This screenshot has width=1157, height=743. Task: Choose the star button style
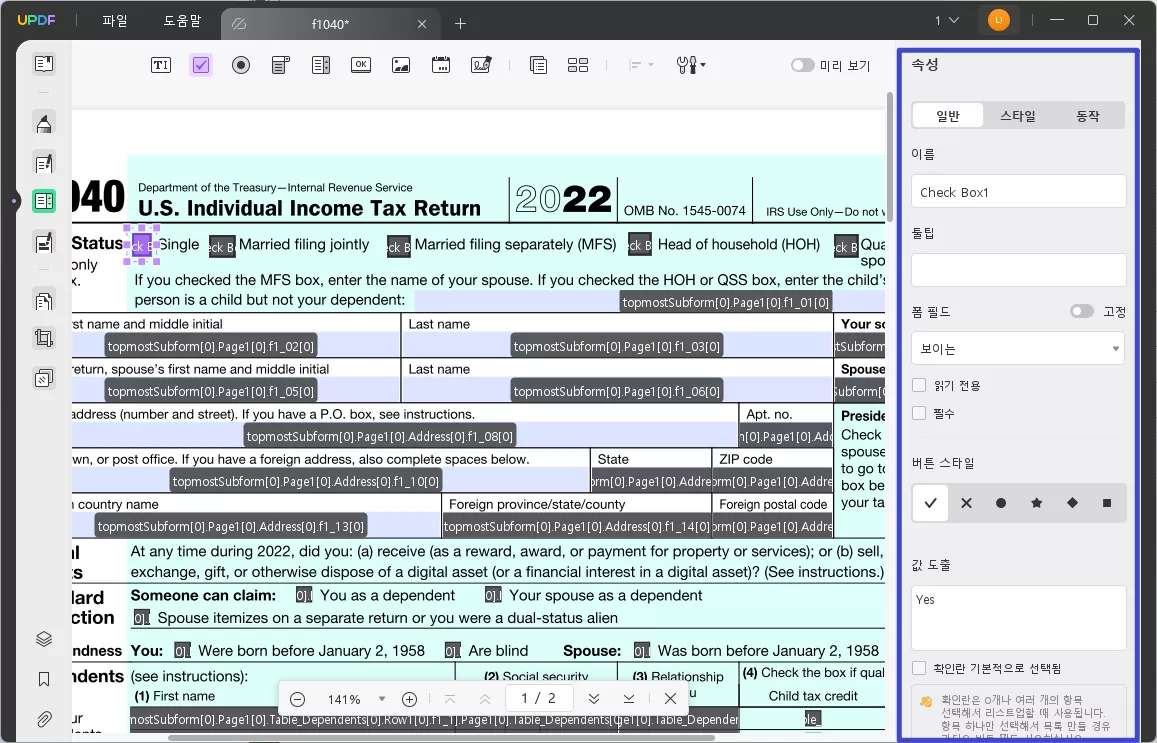click(x=1036, y=503)
